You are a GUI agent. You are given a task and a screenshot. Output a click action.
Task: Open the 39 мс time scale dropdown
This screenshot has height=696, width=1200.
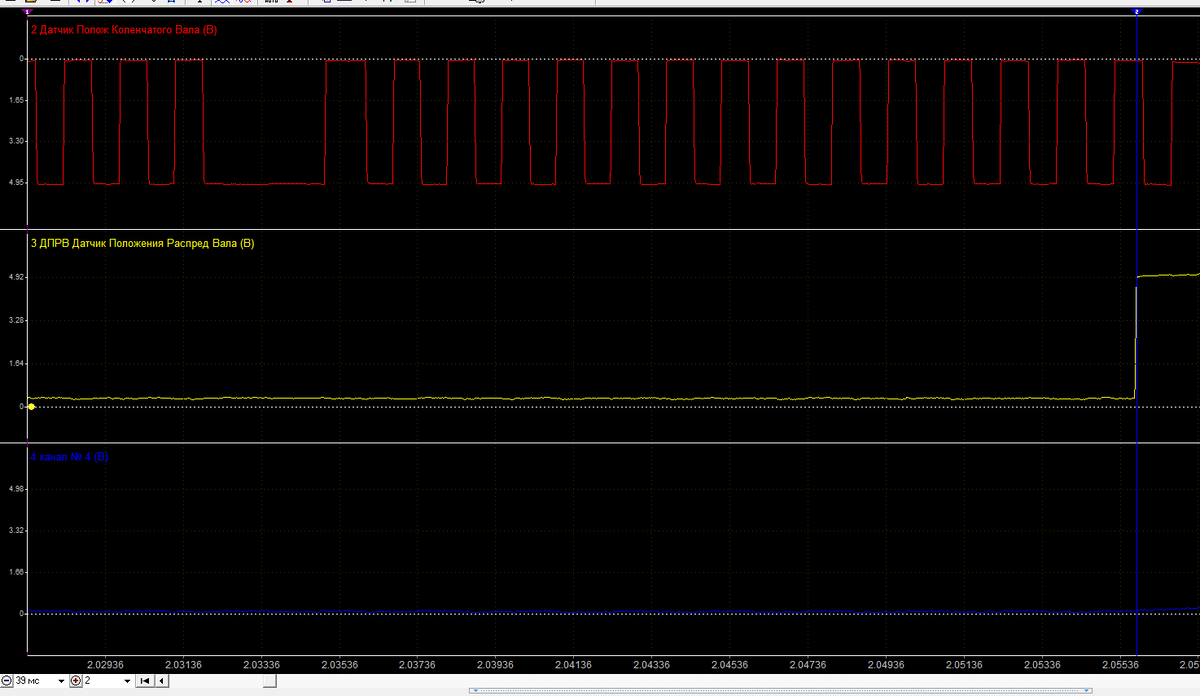point(63,681)
